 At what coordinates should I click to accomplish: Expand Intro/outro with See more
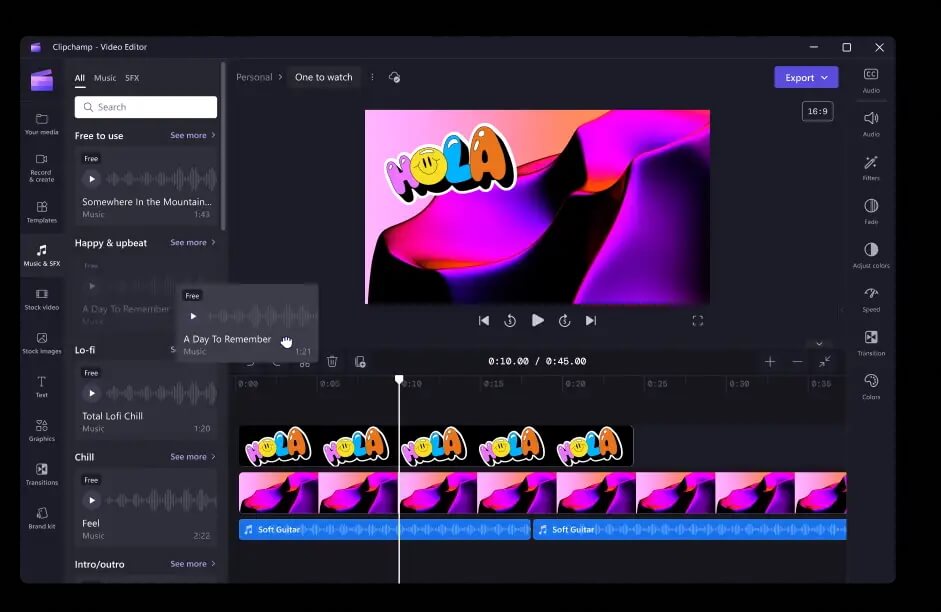(x=193, y=564)
